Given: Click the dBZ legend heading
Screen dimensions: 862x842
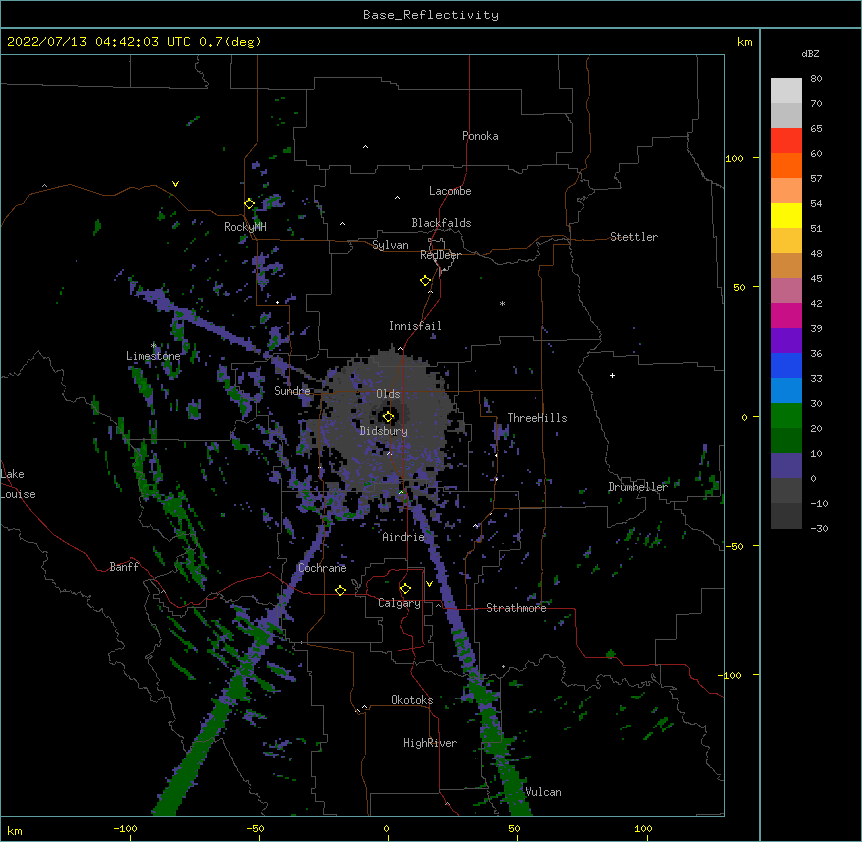Looking at the screenshot, I should (810, 53).
